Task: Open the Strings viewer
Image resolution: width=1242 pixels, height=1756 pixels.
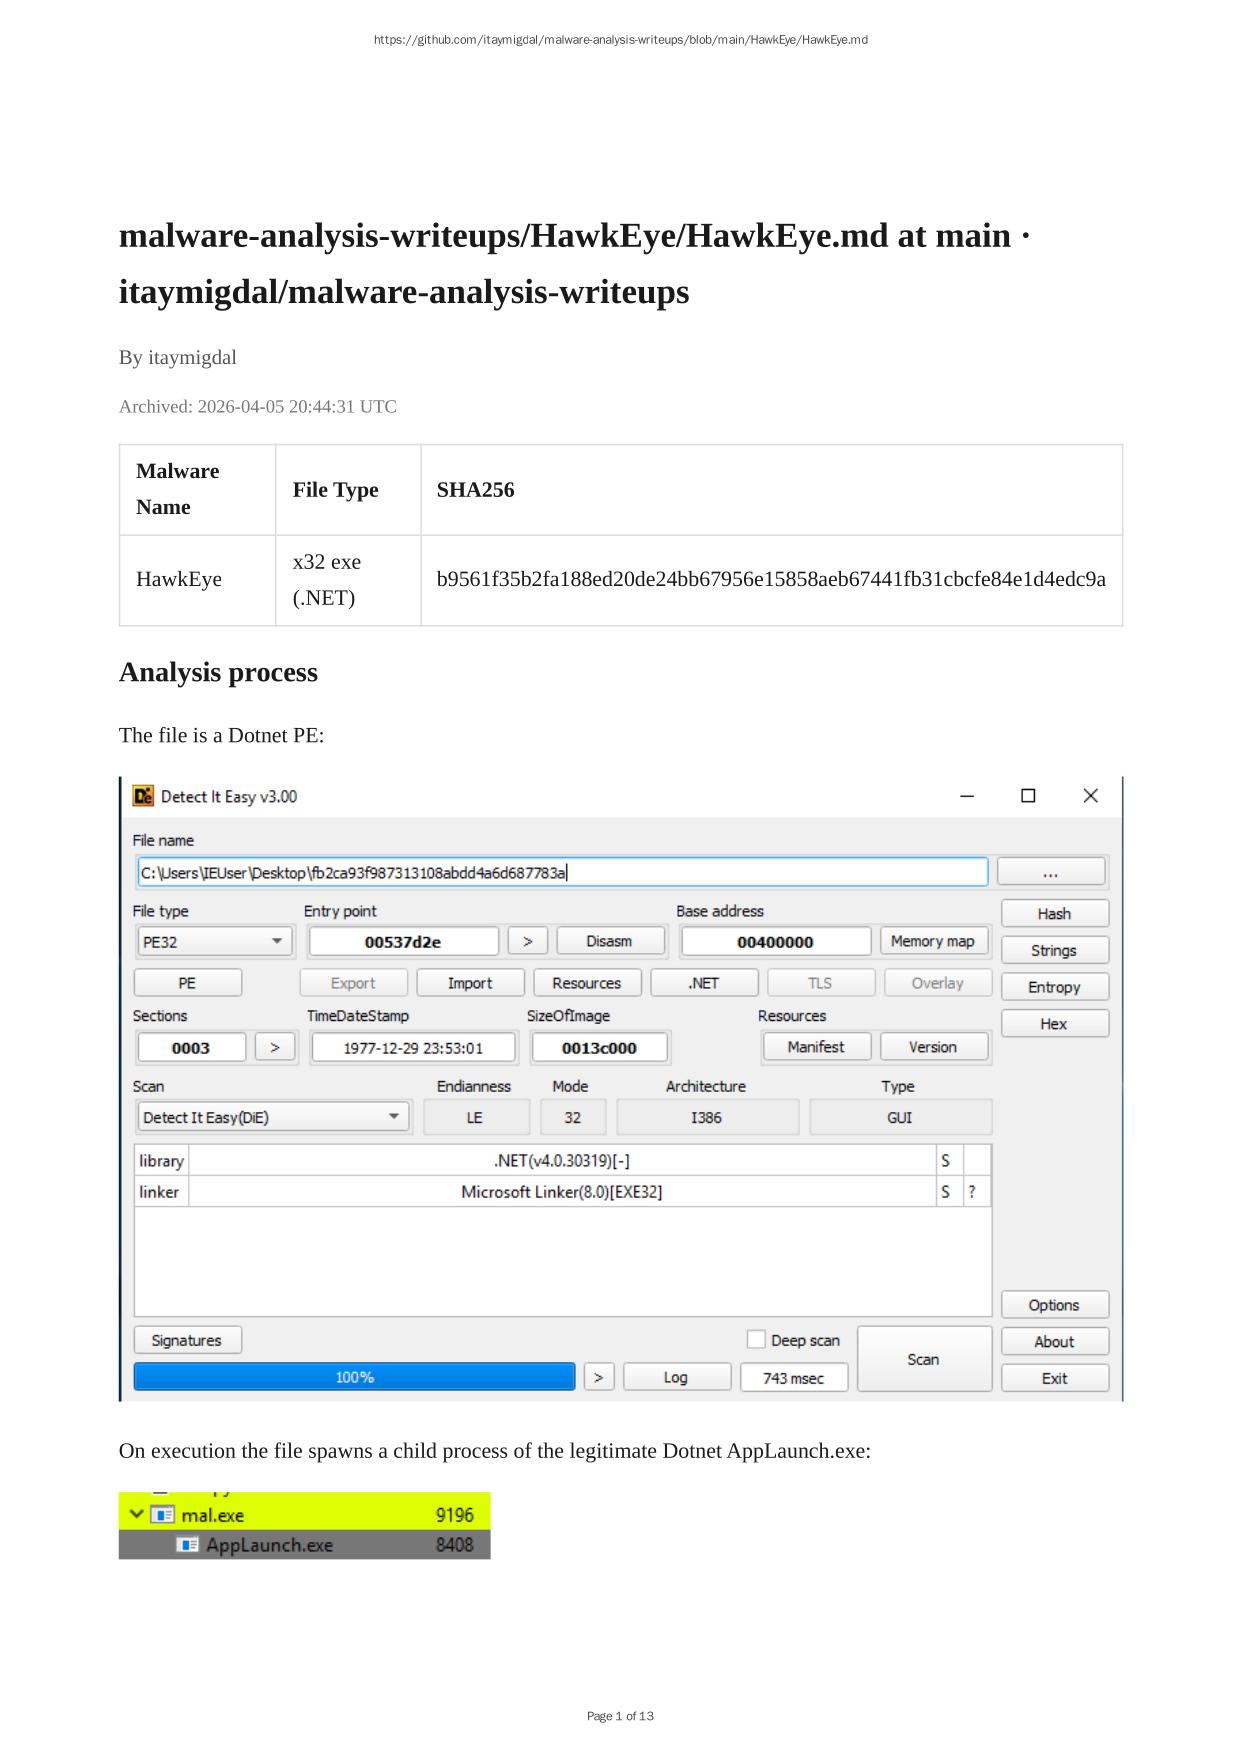Action: point(1054,950)
